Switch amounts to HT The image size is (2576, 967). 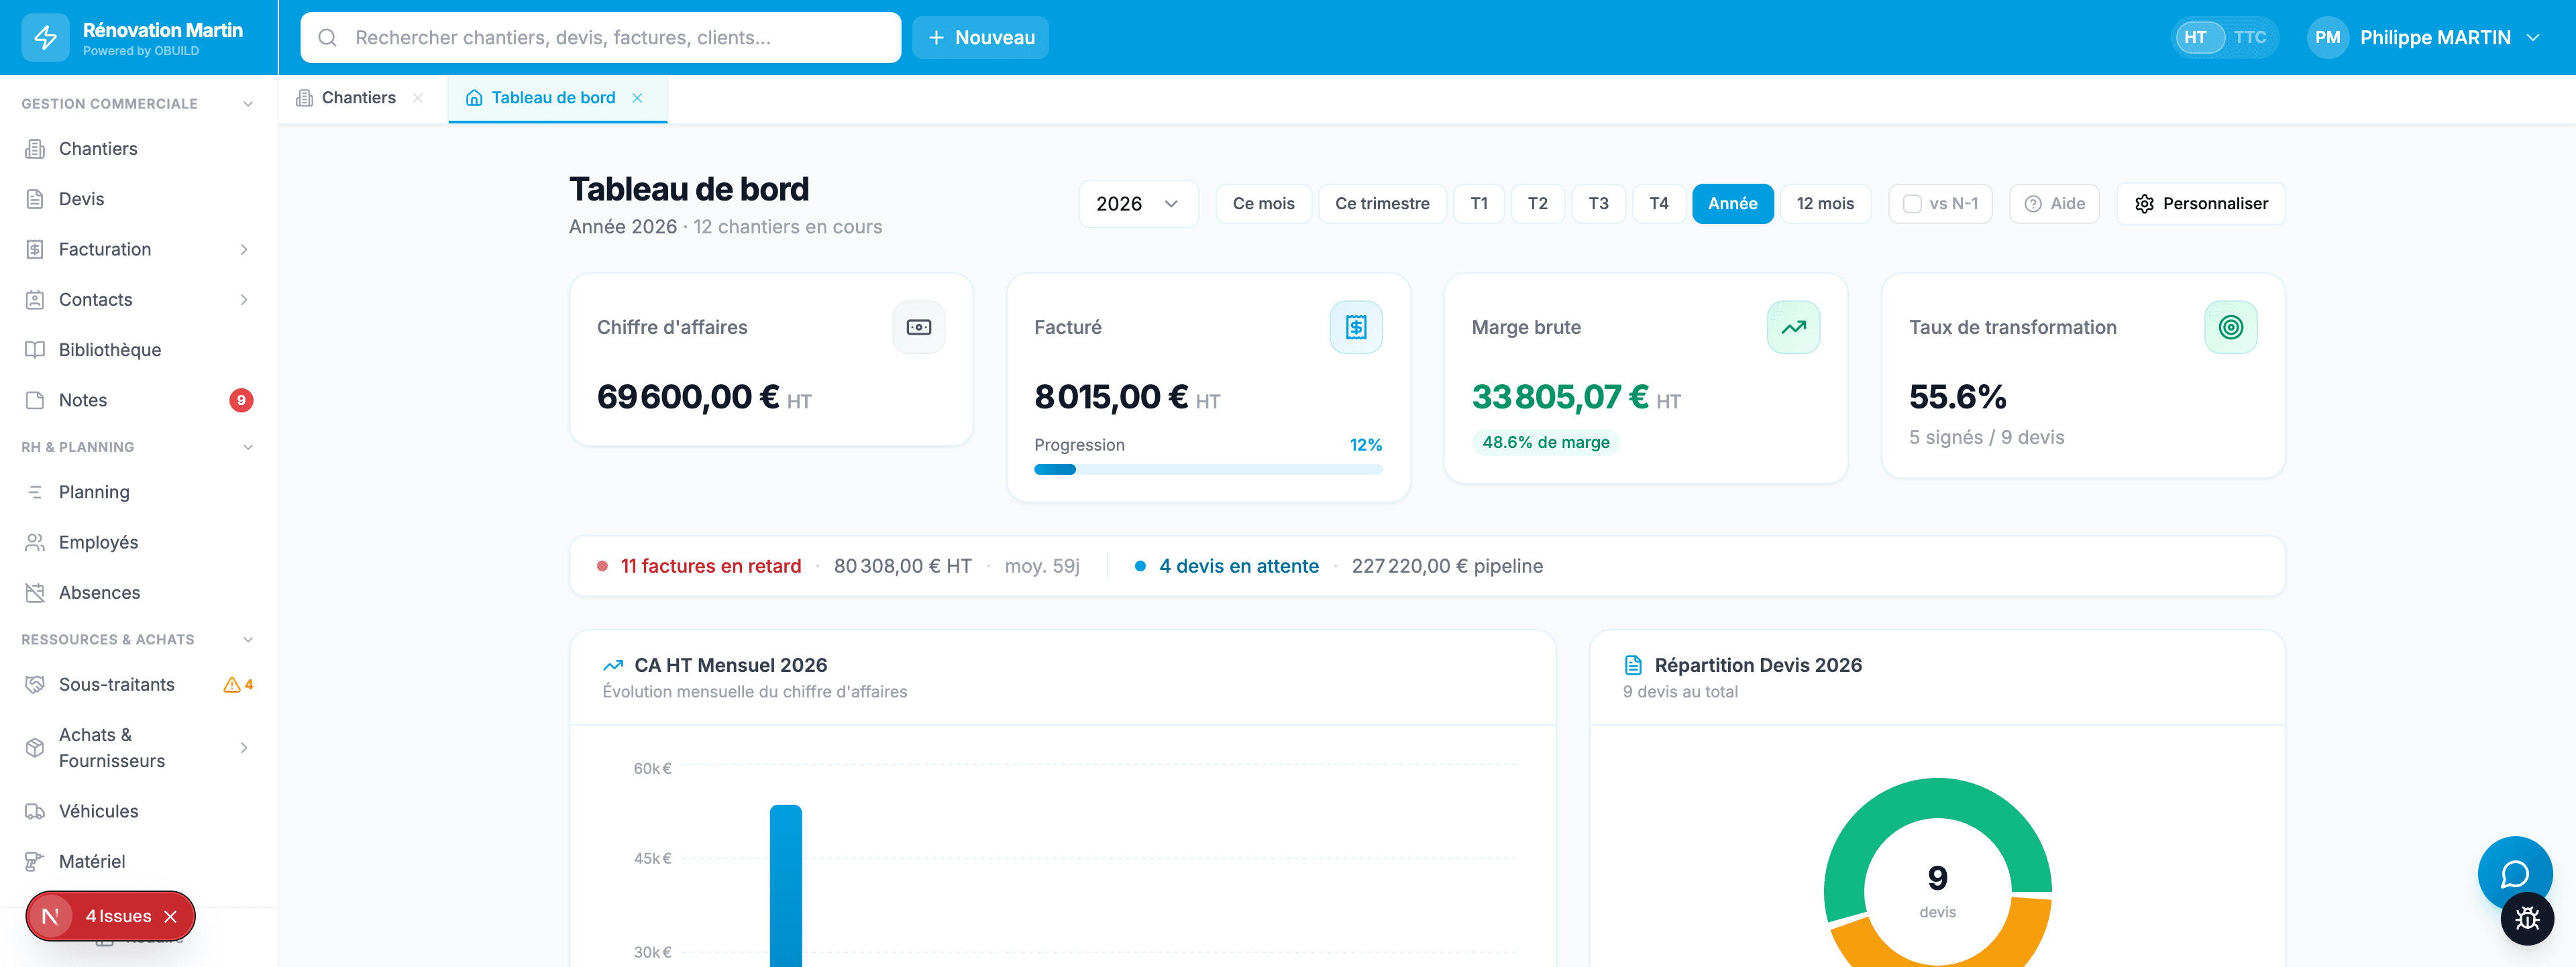point(2199,38)
